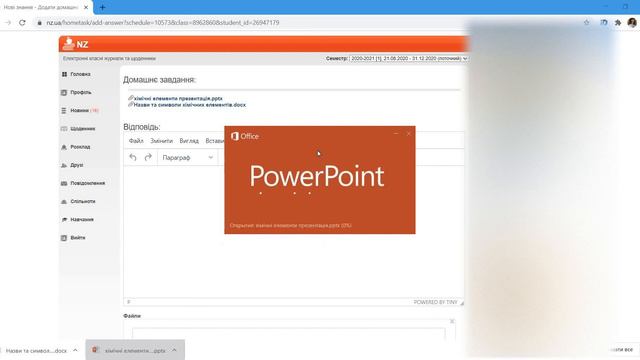Download хімічні елементи презентація.pptx attachment
Screen dimensions: 640x360
pyautogui.click(x=178, y=98)
